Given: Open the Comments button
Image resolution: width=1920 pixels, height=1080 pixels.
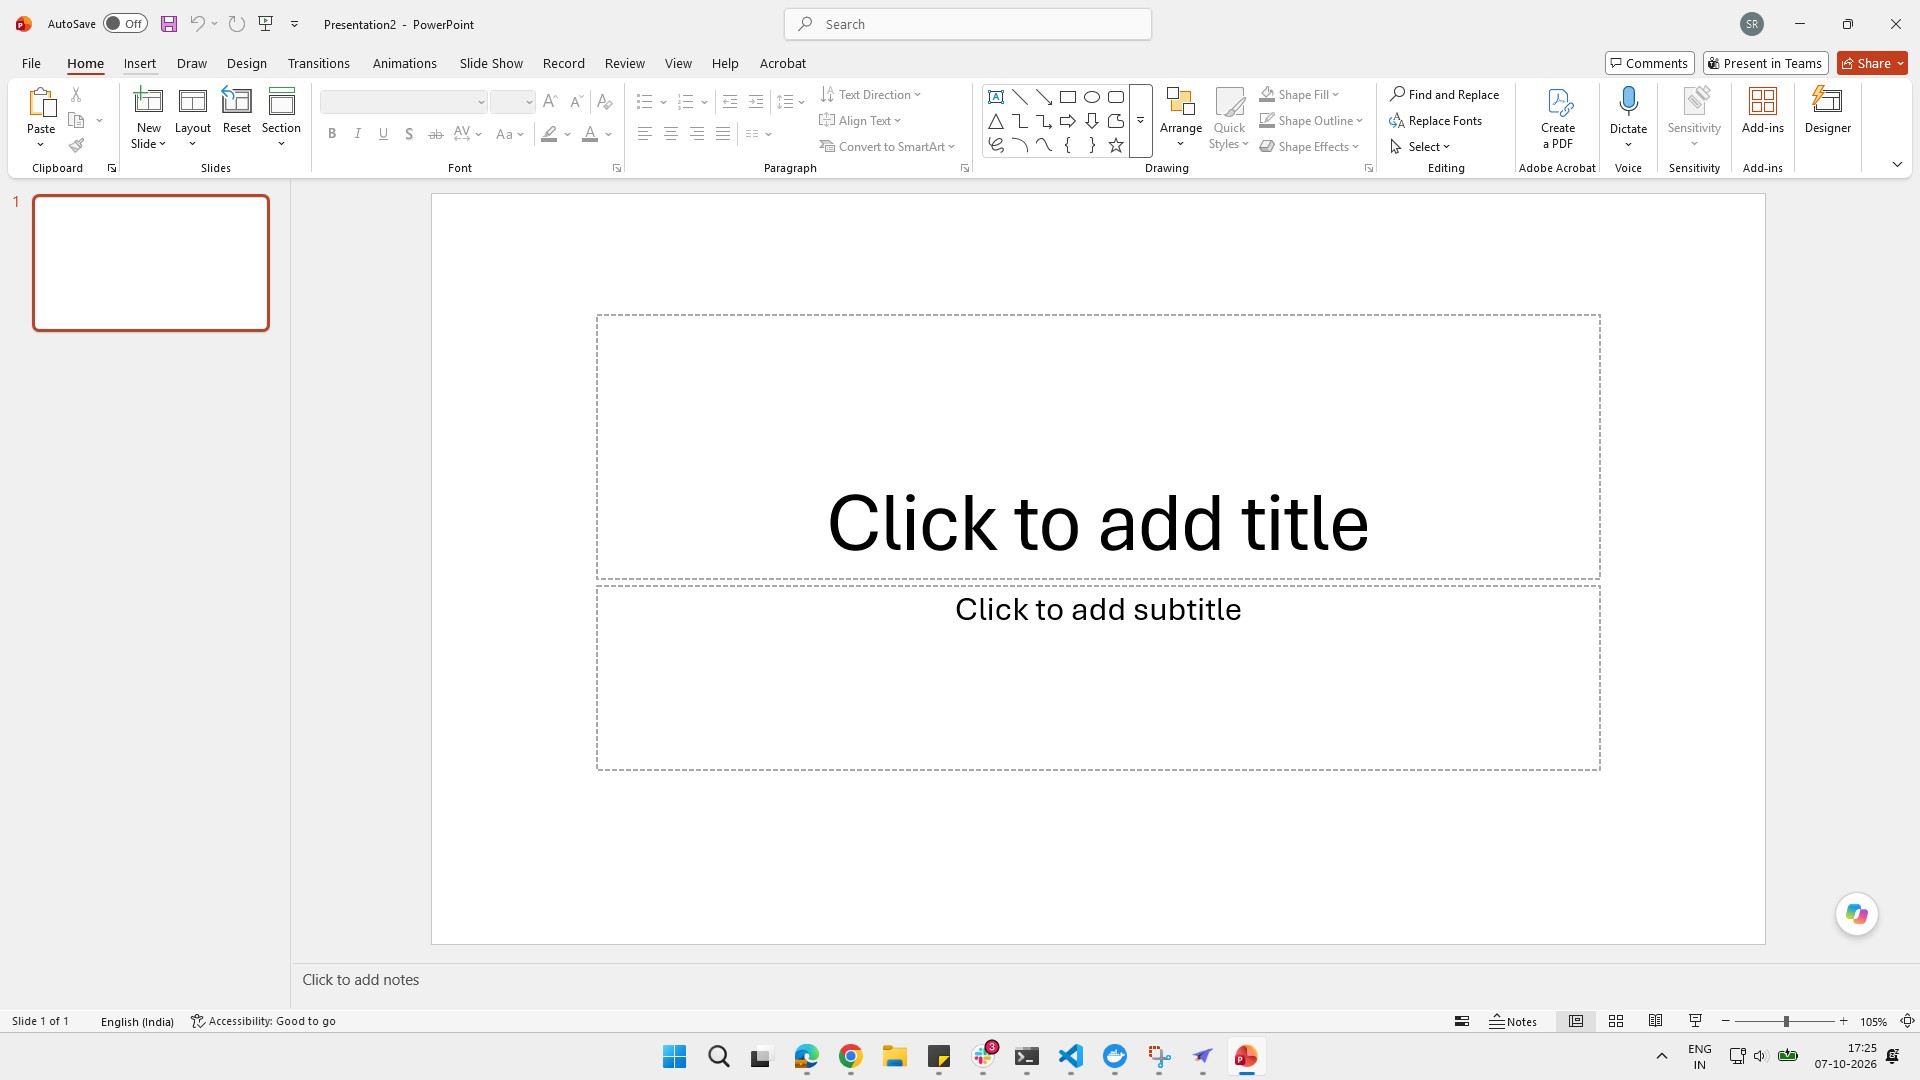Looking at the screenshot, I should pos(1650,63).
